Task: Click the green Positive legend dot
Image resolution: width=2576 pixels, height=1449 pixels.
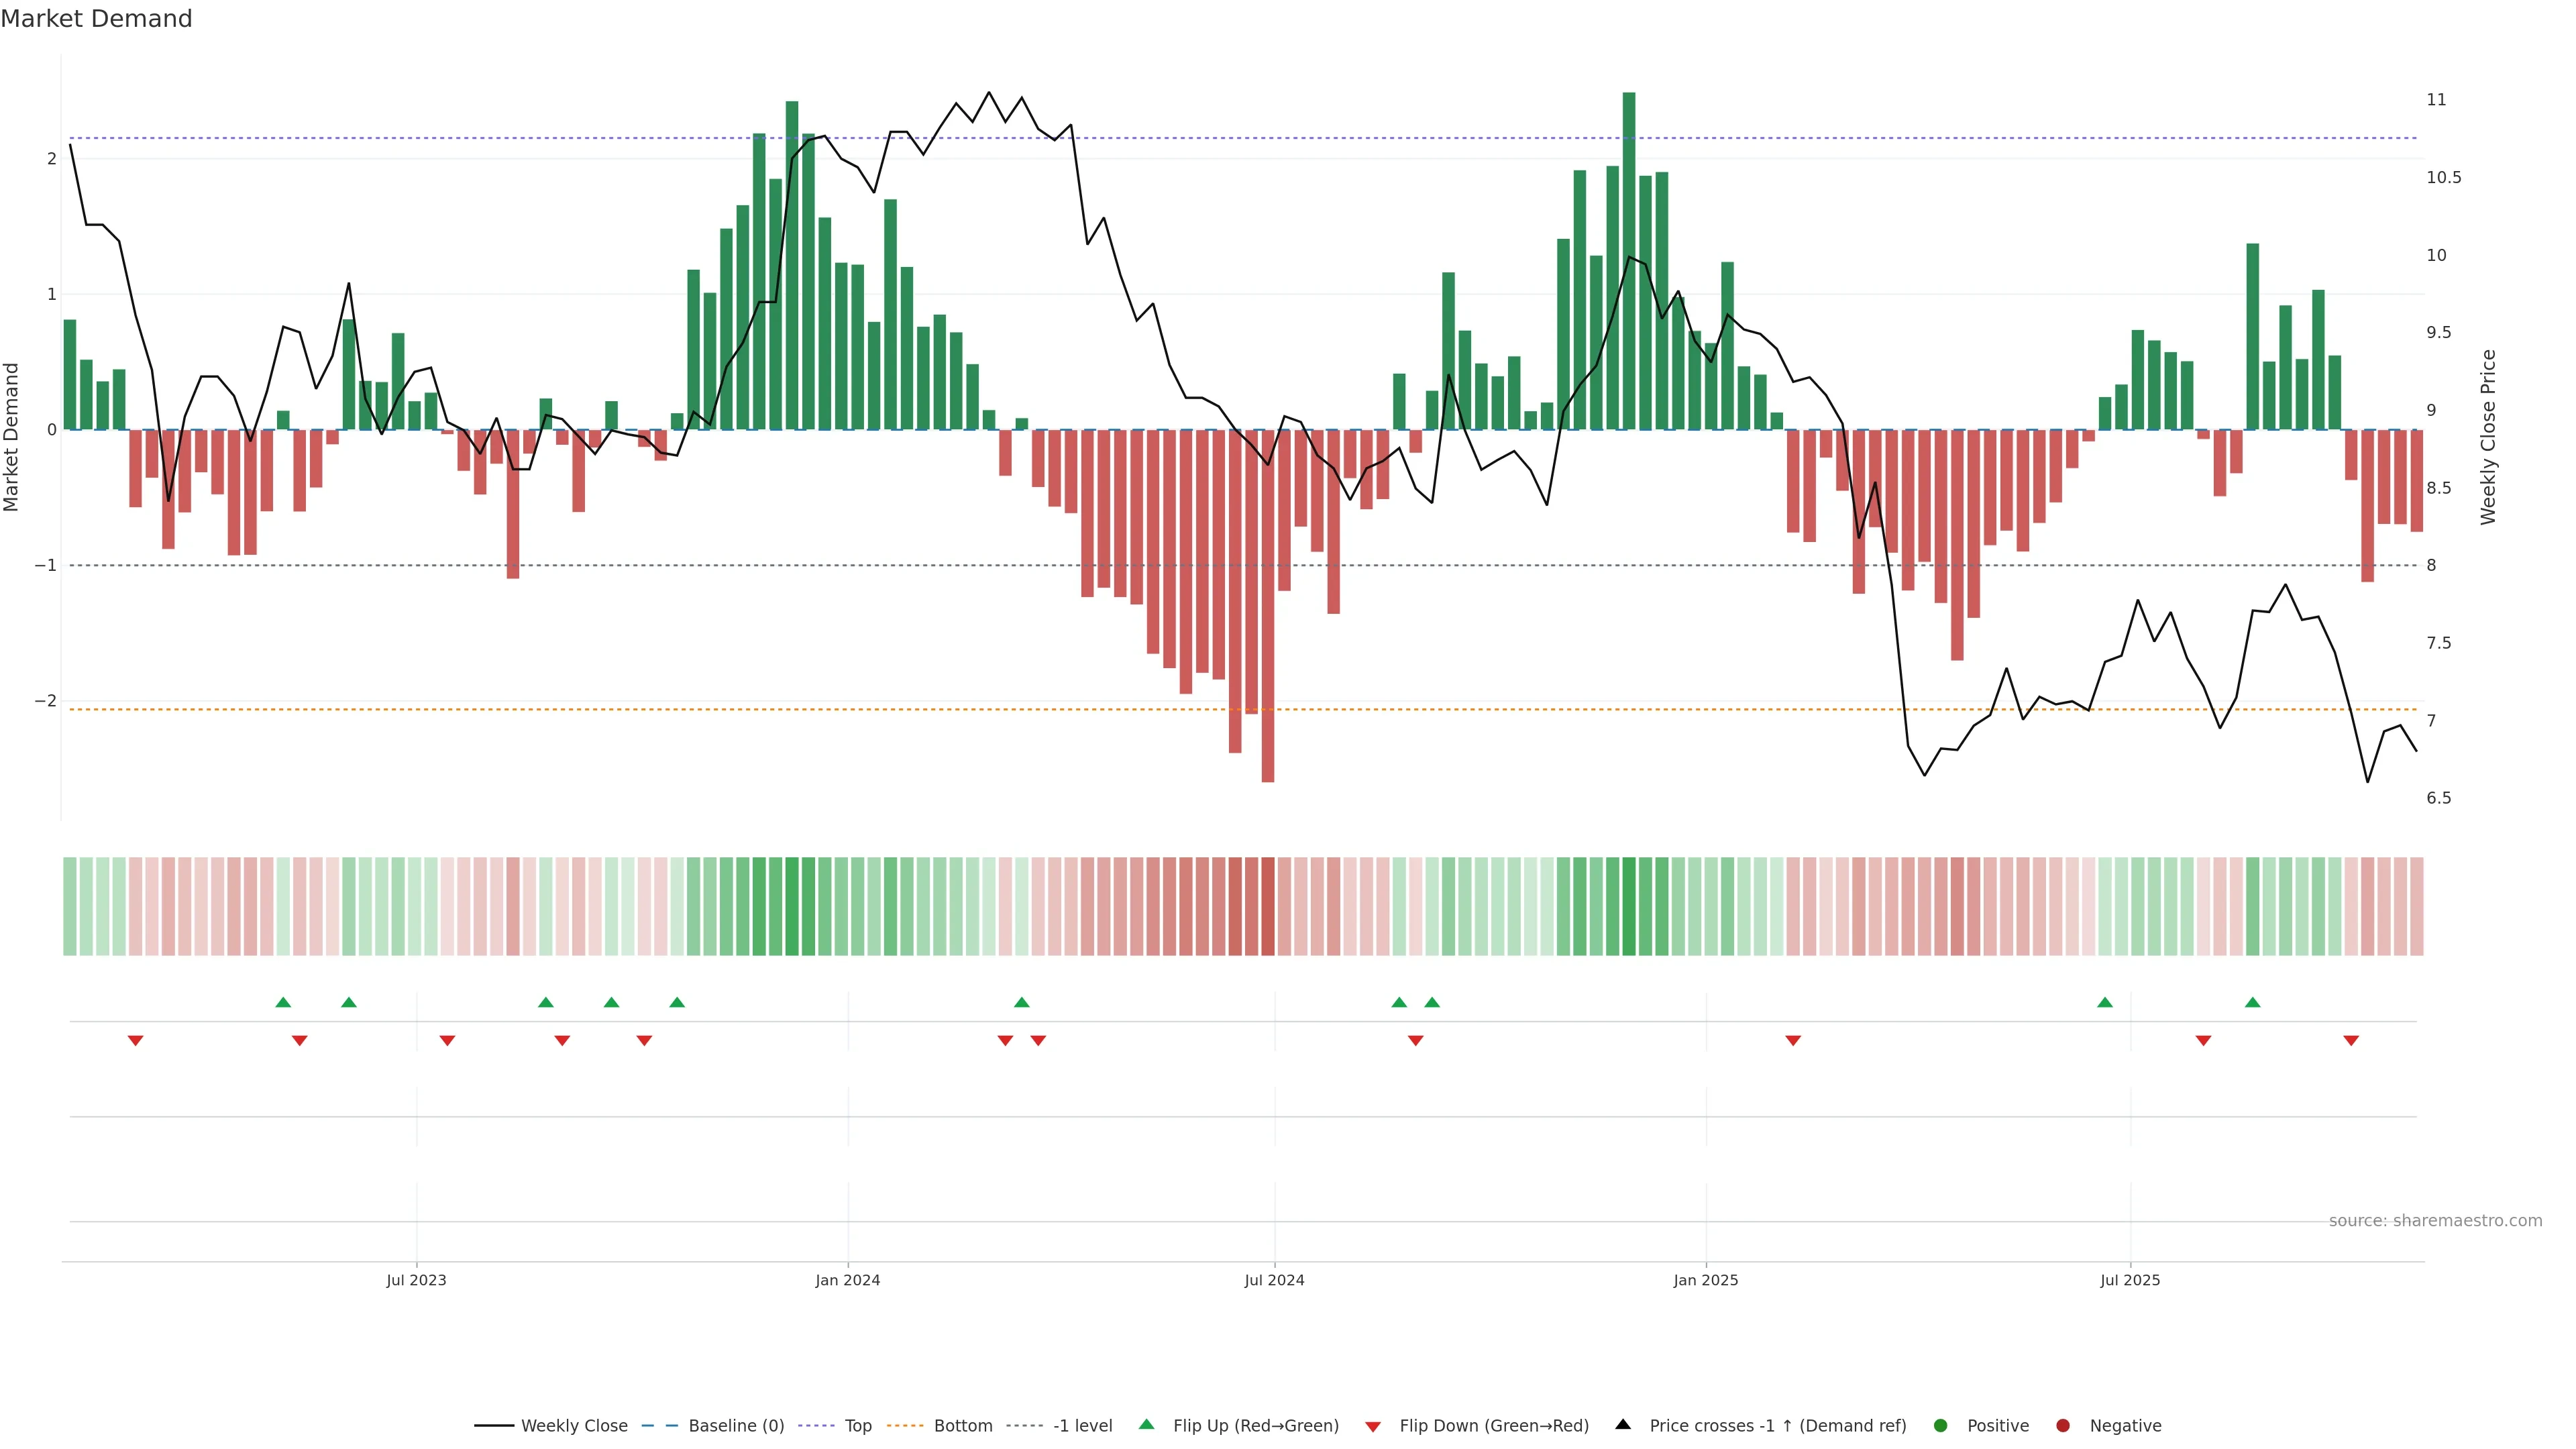Action: tap(1940, 1425)
